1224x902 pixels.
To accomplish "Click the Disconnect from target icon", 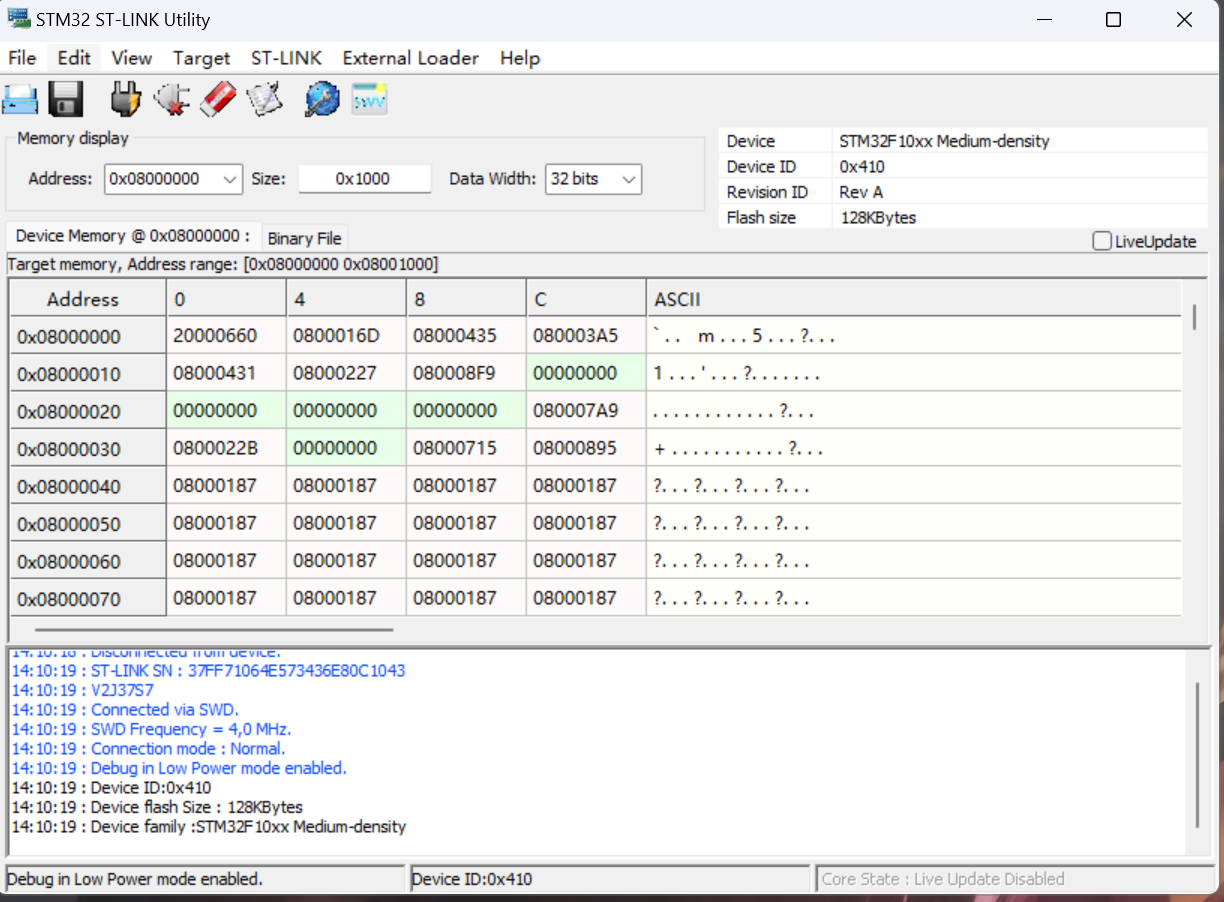I will point(172,99).
